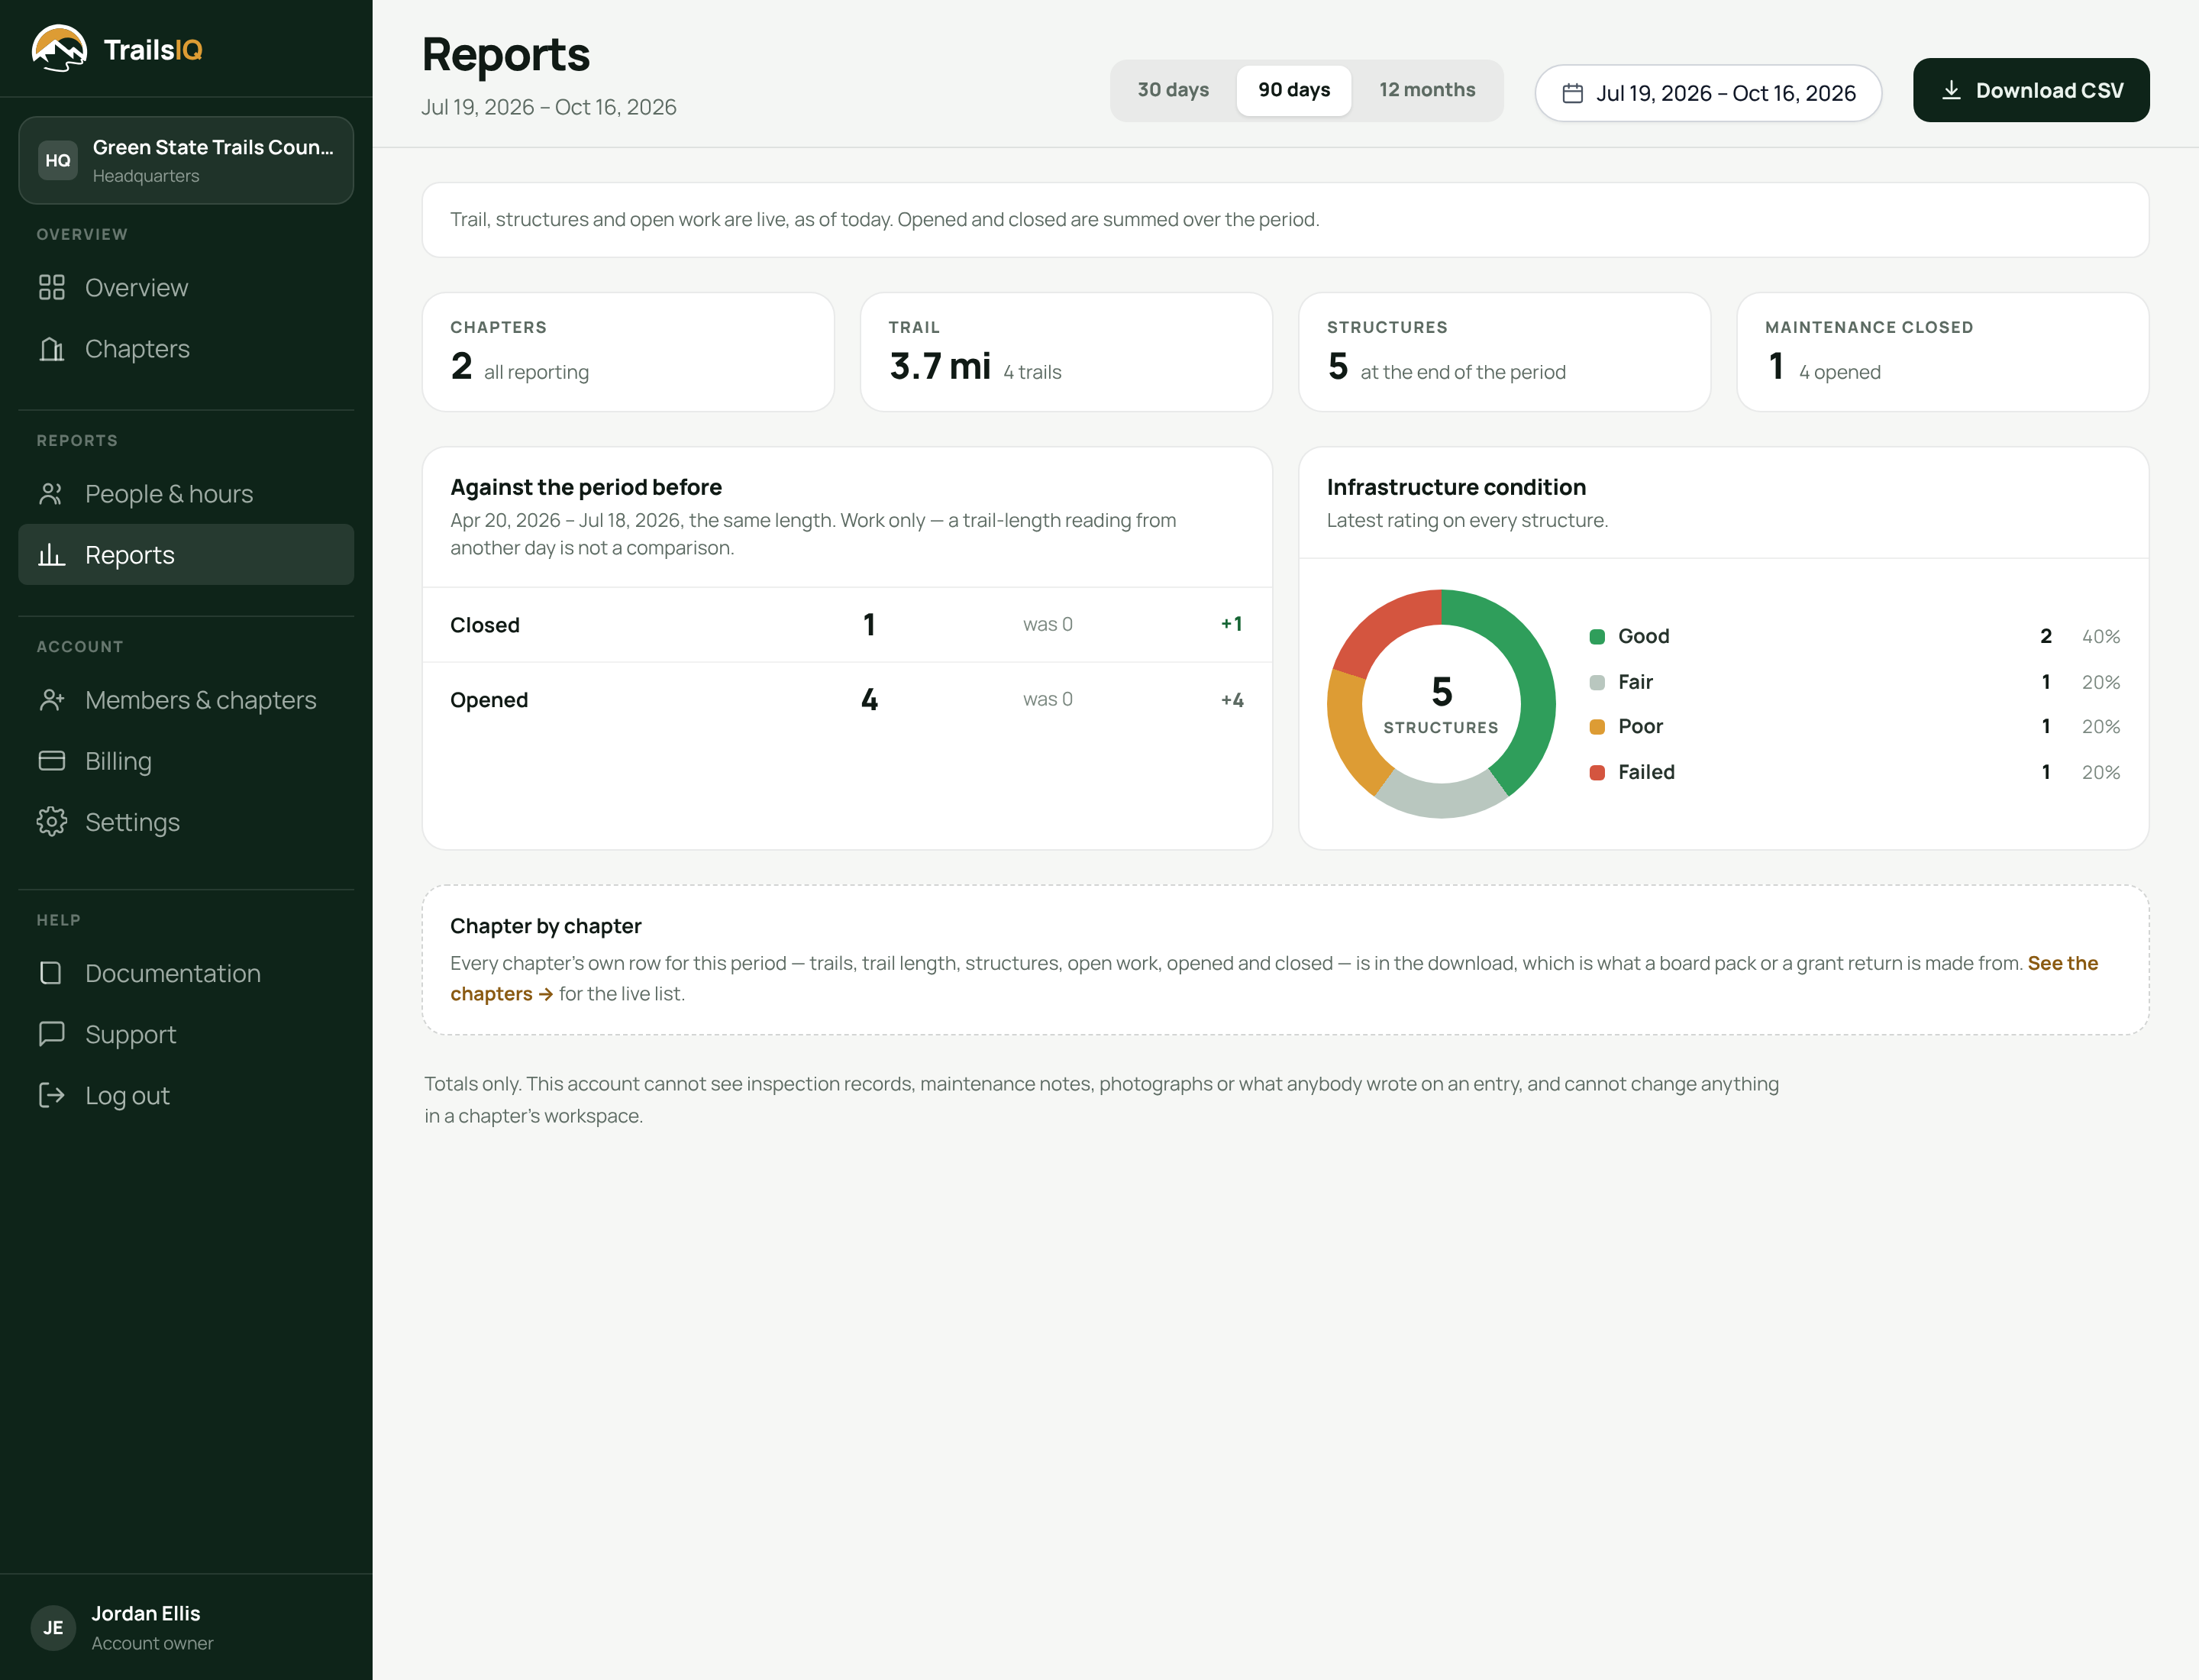Click Jordan Ellis account owner name

coord(146,1613)
